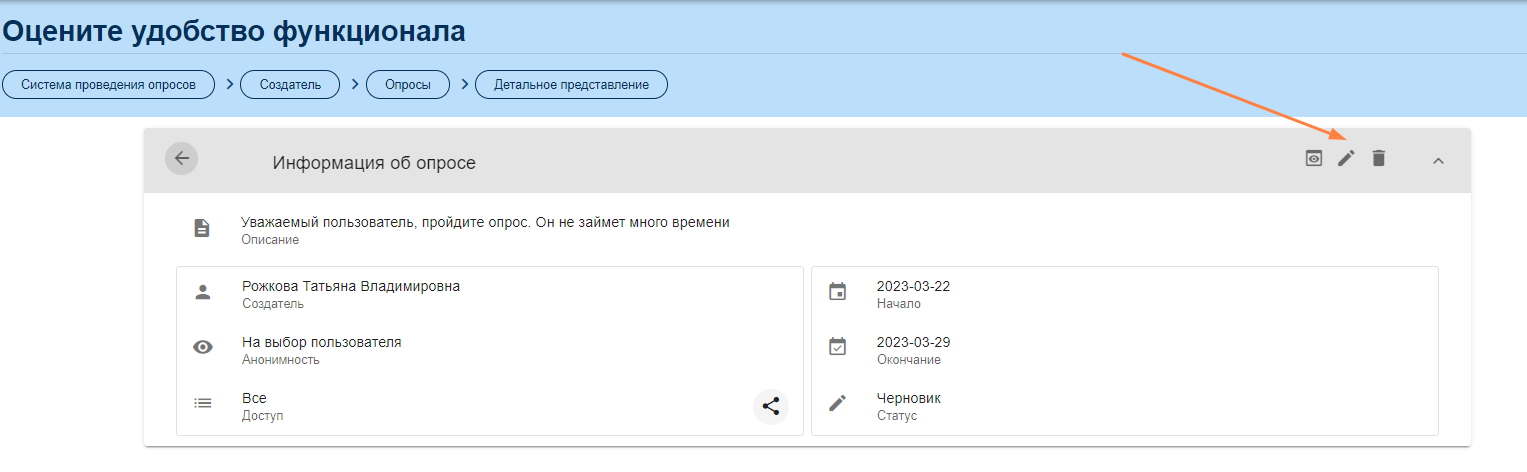The height and width of the screenshot is (472, 1527).
Task: Click the anonymity eye icon
Action: [x=203, y=348]
